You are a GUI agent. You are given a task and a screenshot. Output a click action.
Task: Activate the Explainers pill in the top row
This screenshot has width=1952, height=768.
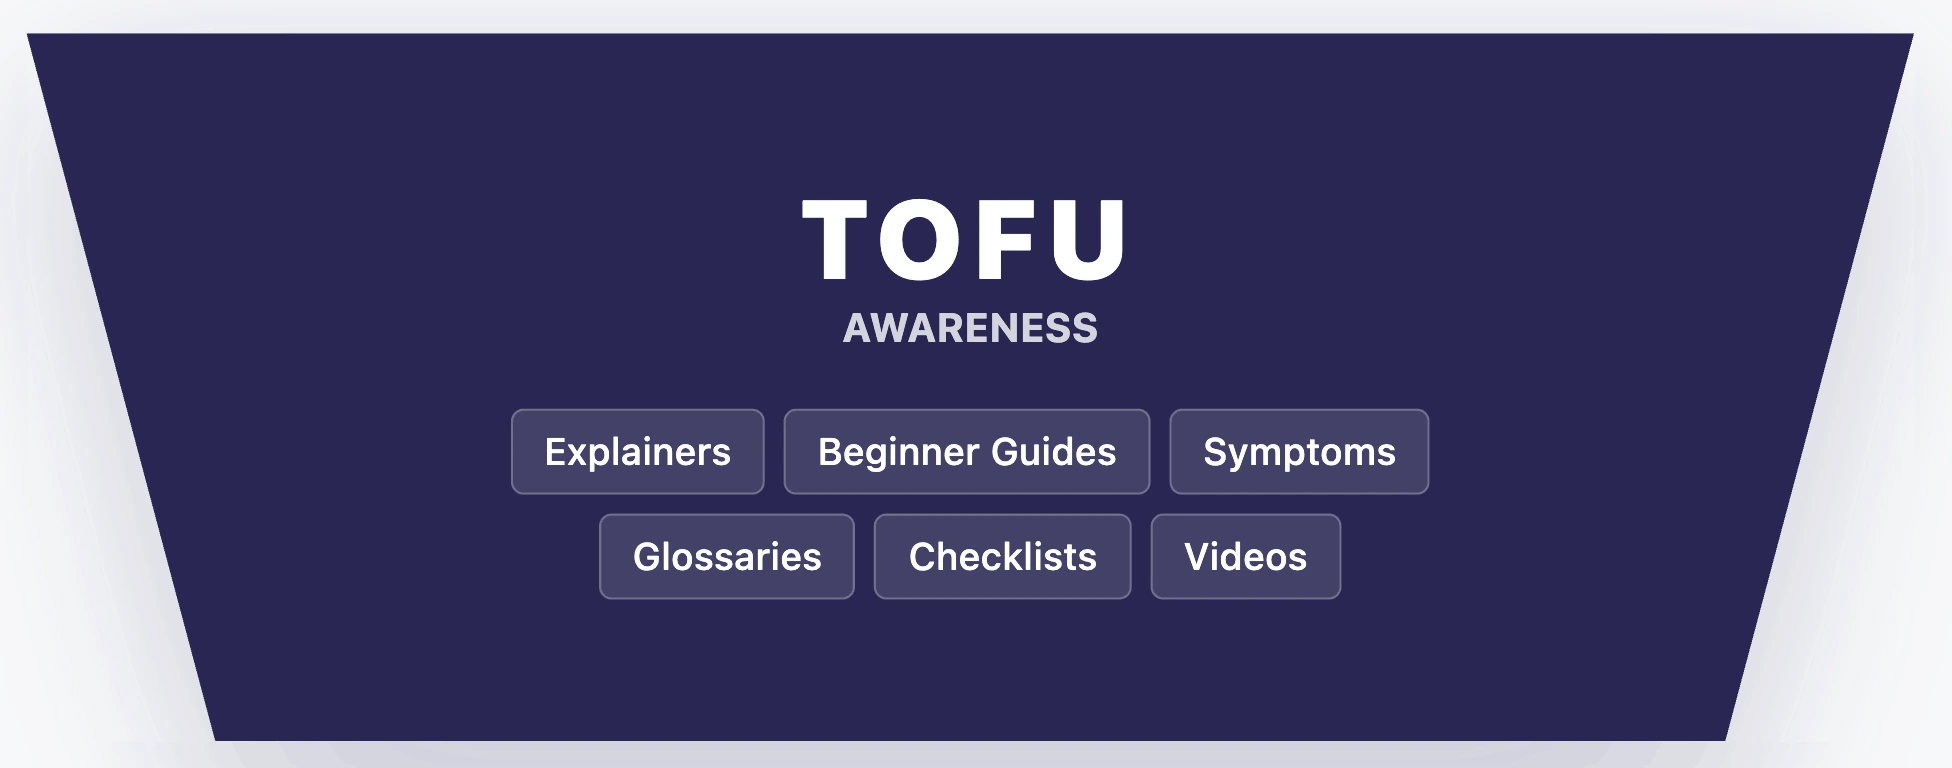point(637,452)
